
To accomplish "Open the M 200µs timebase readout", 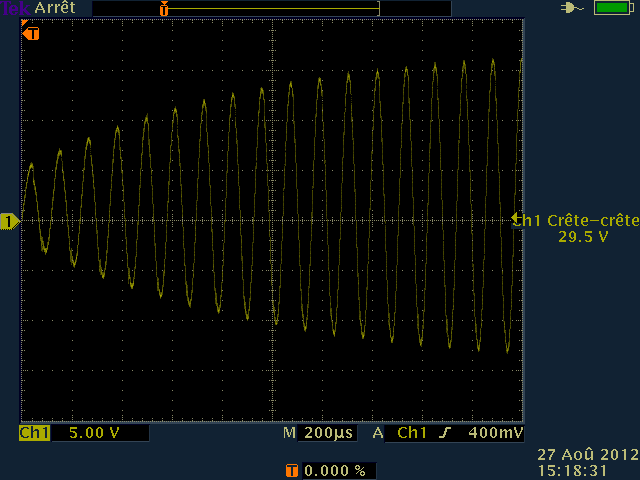I will 320,434.
